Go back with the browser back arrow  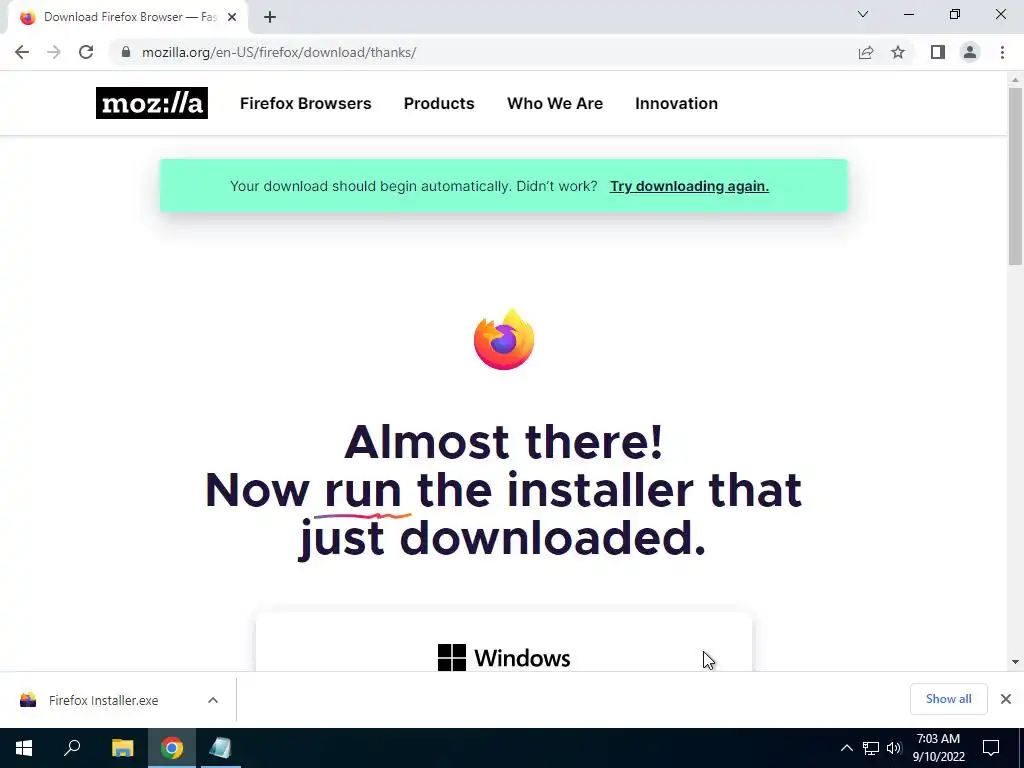tap(22, 52)
